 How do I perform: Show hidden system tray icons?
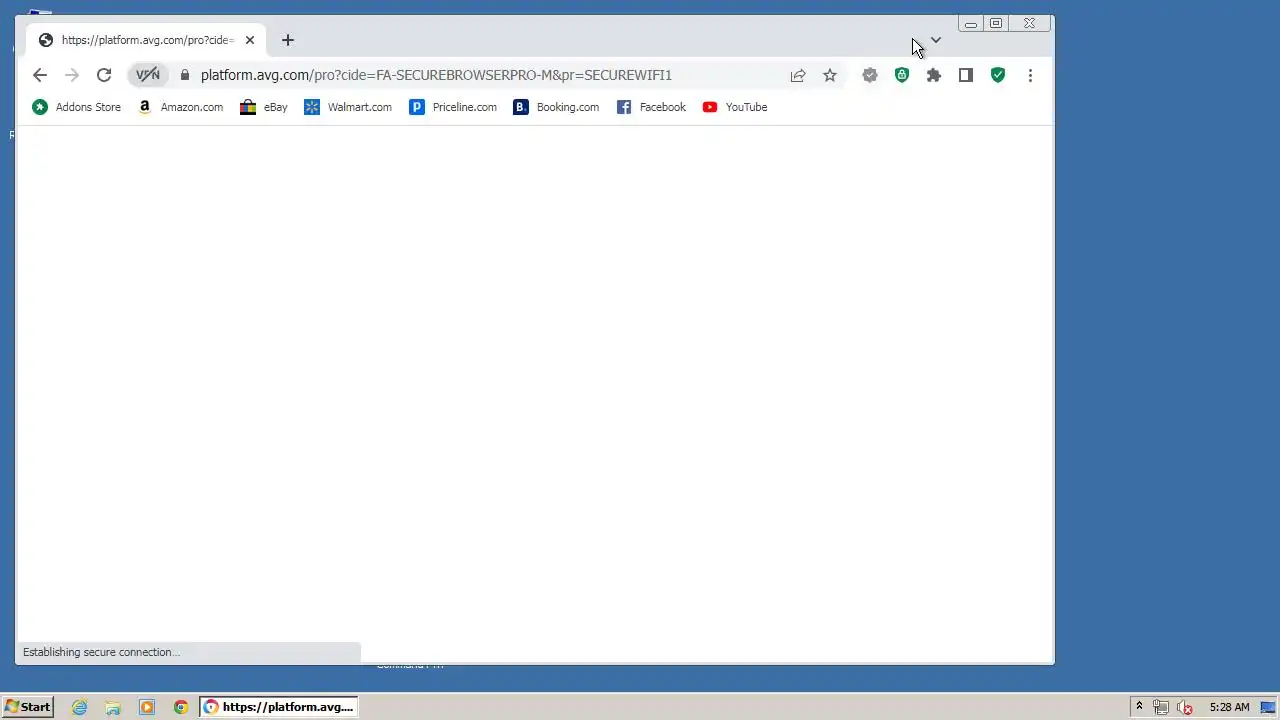pos(1139,707)
